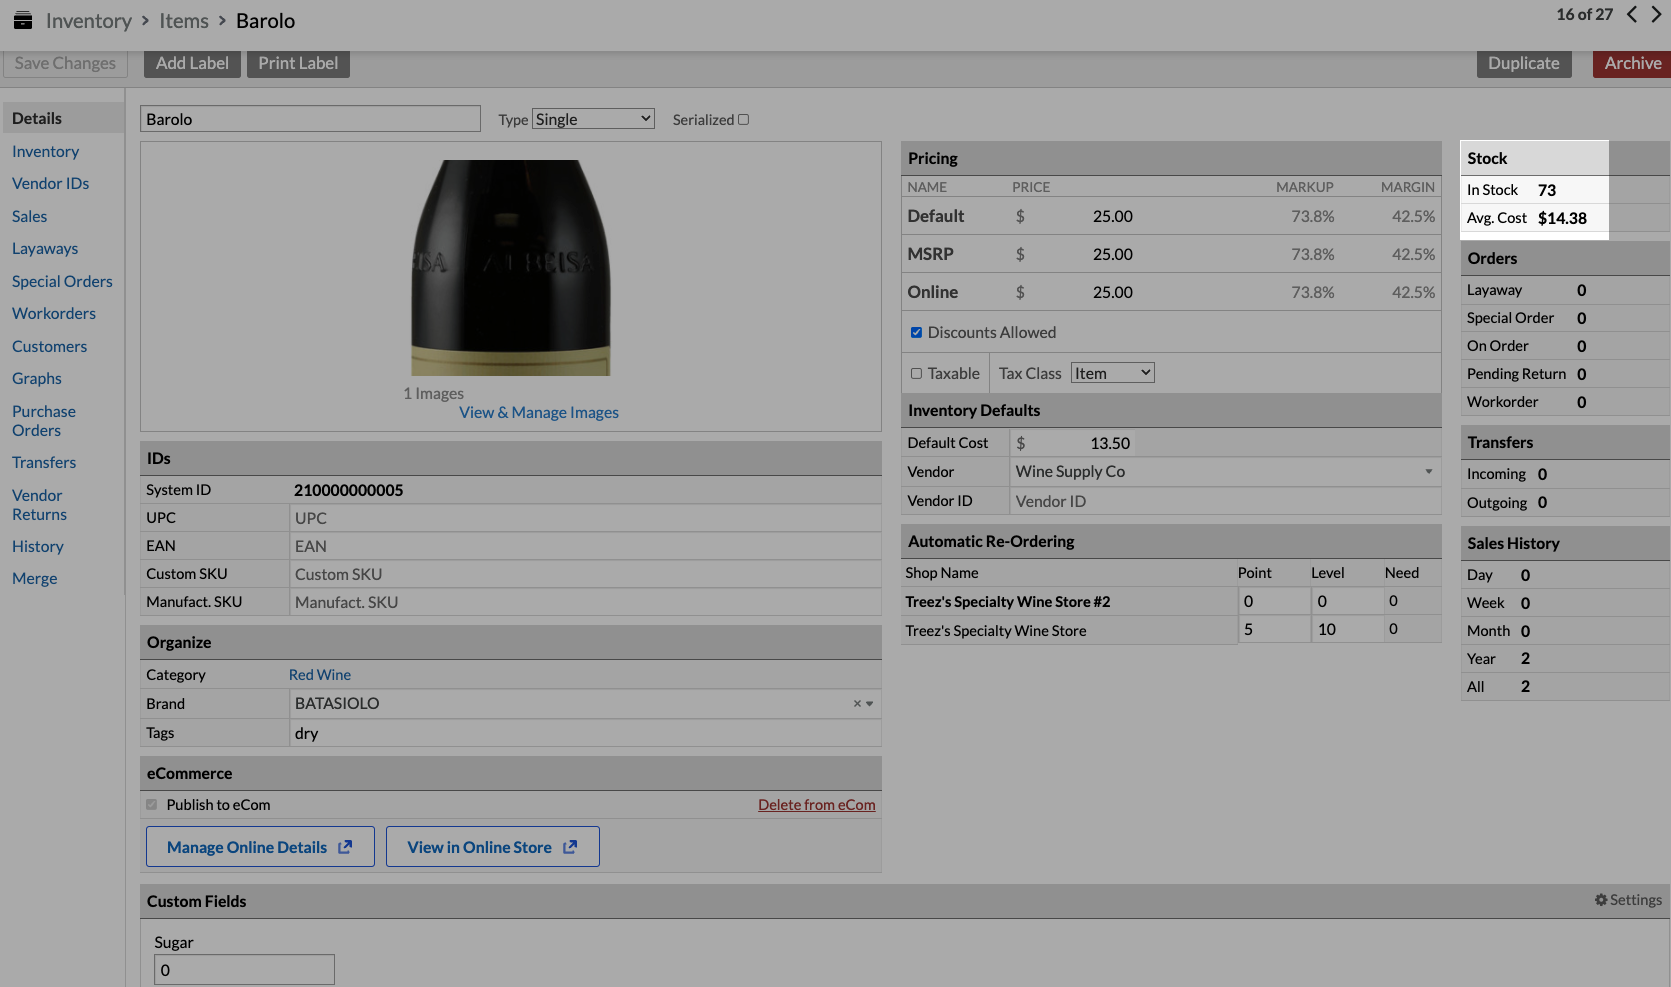
Task: Enable the Taxable checkbox
Action: pos(916,374)
